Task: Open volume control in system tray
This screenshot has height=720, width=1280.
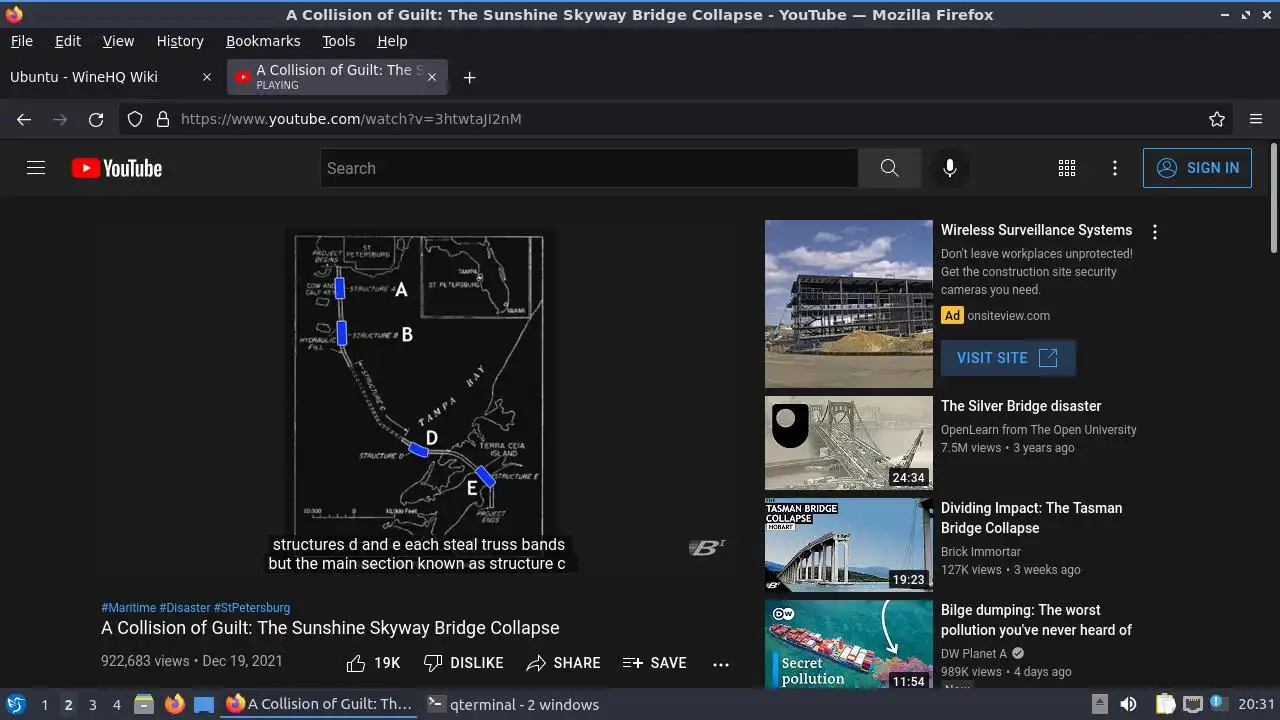Action: pyautogui.click(x=1128, y=704)
